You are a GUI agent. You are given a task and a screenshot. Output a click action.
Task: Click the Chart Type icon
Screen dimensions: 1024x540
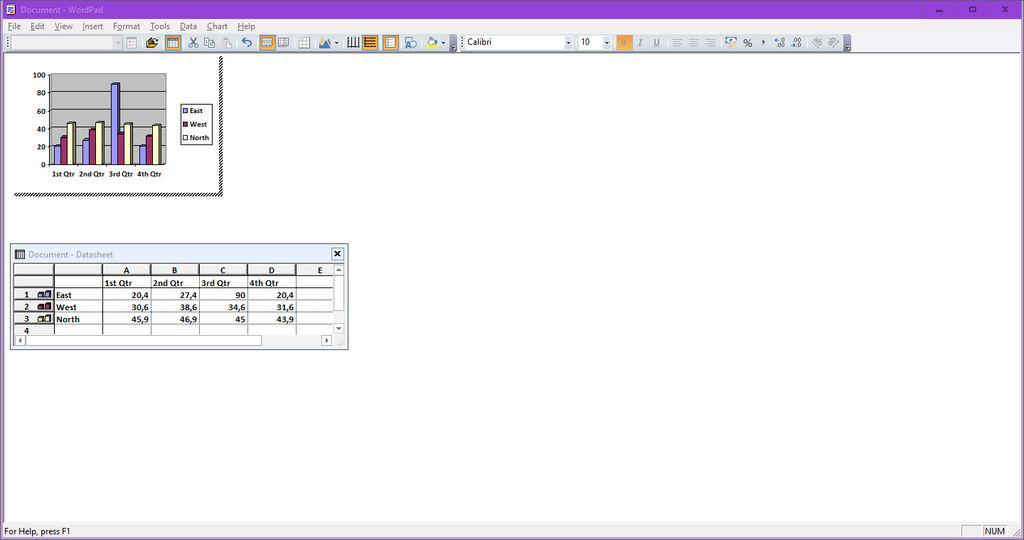[325, 42]
